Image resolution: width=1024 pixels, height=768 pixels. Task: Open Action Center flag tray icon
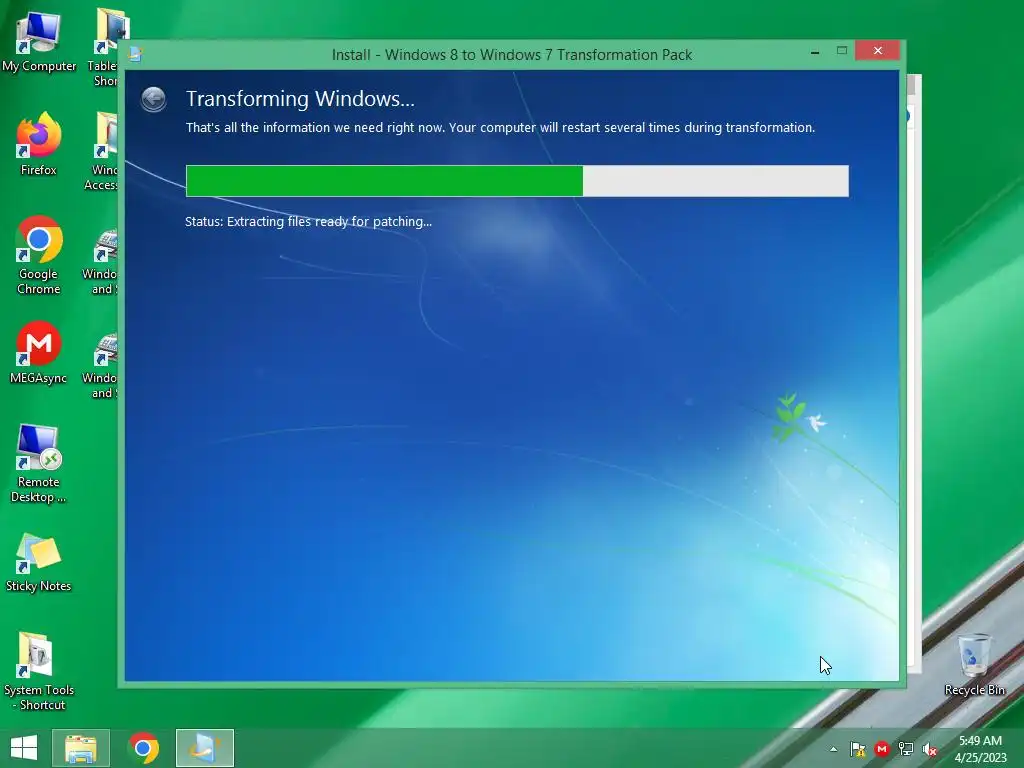[858, 749]
